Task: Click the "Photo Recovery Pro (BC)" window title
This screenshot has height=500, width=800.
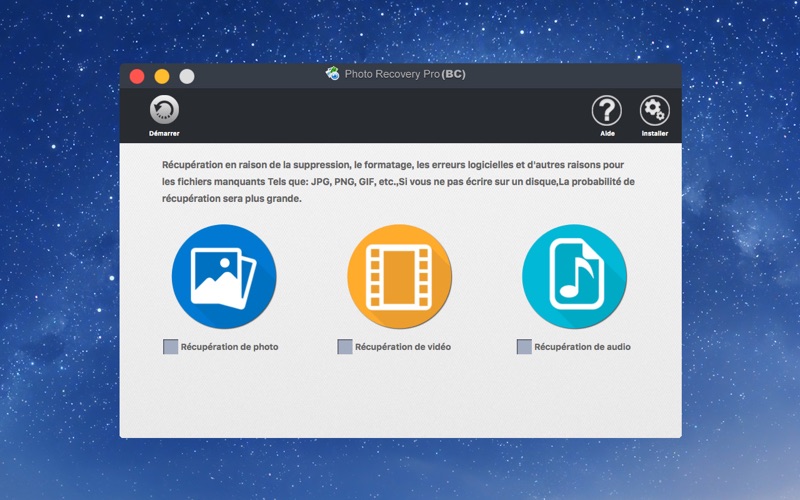Action: [x=405, y=74]
